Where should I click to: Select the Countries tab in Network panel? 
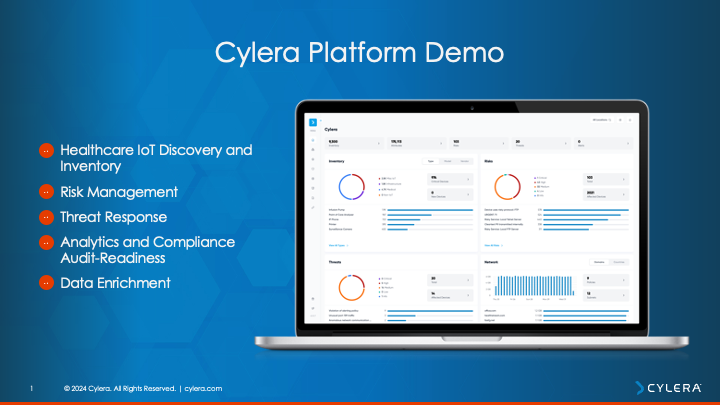tap(619, 262)
